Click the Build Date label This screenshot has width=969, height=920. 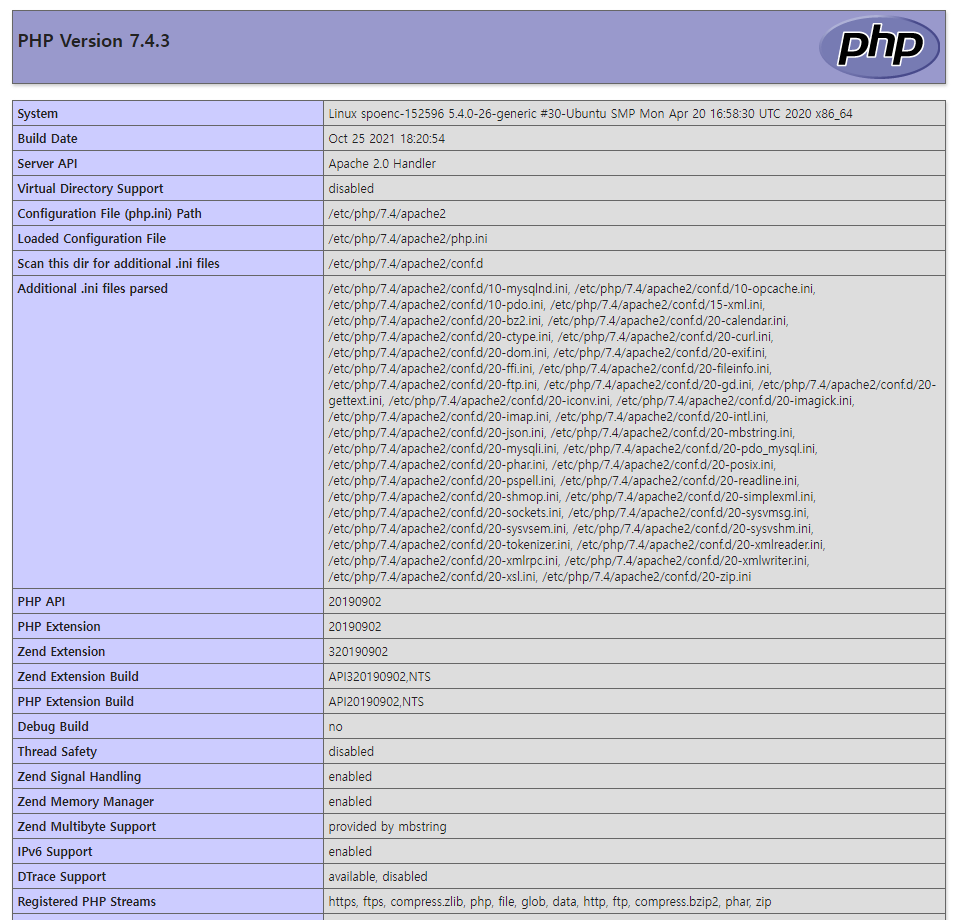click(48, 138)
